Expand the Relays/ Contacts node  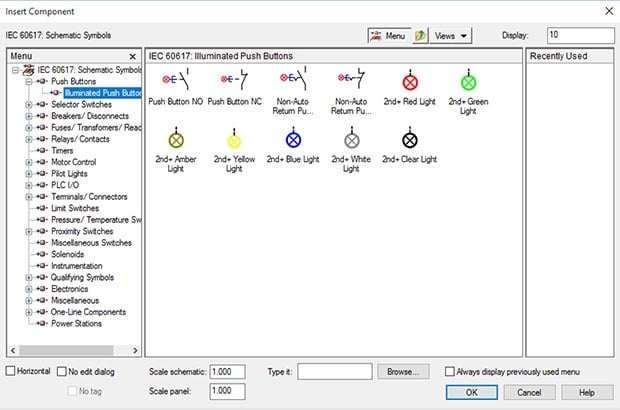(x=29, y=139)
